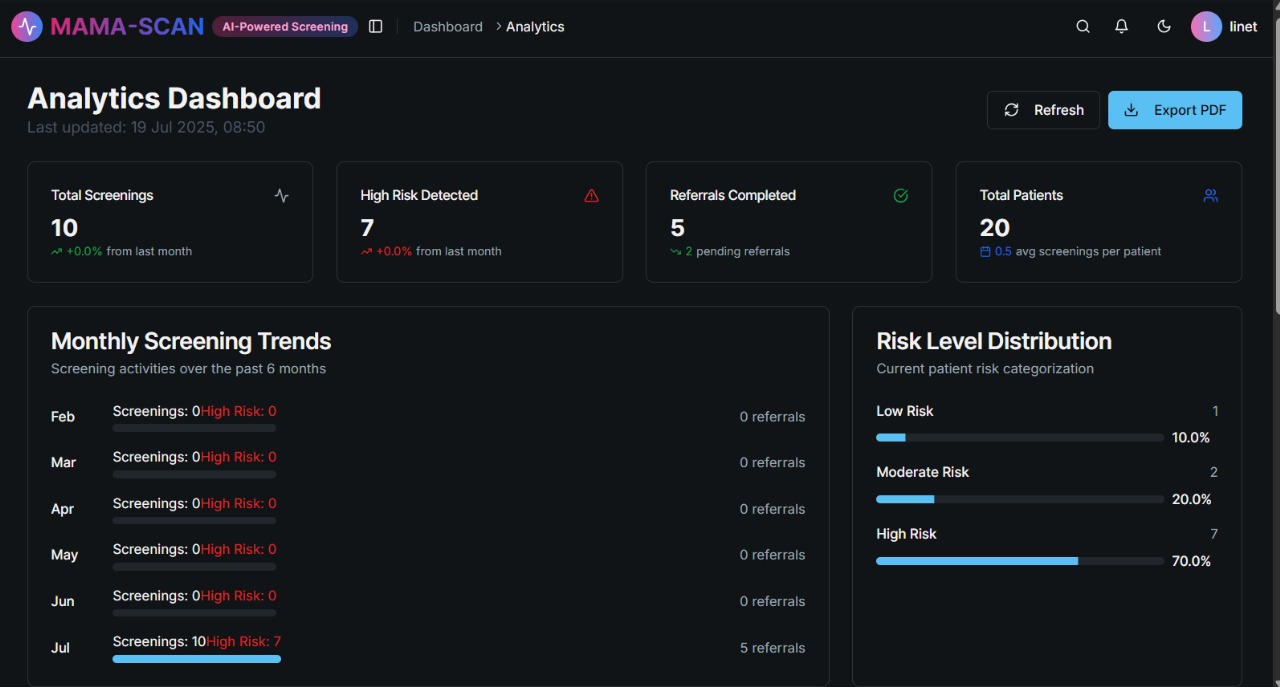Click the red trend arrow in High Risk Detected
The image size is (1280, 687).
click(366, 252)
